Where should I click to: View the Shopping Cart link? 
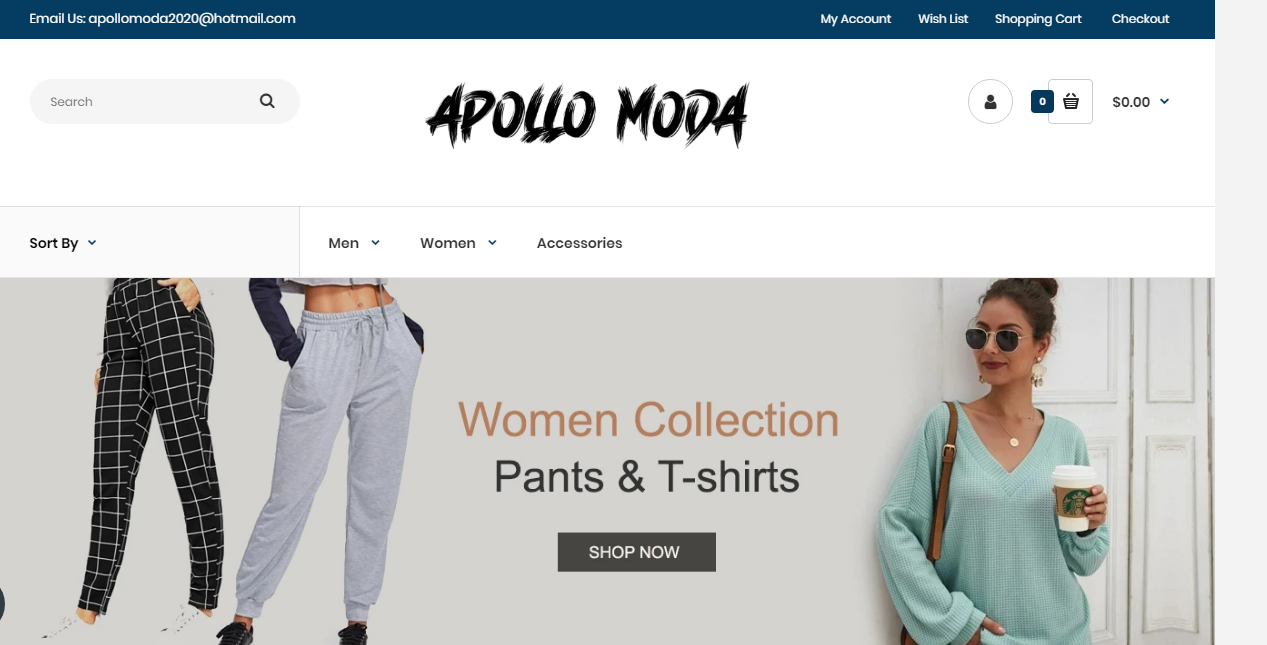point(1038,19)
